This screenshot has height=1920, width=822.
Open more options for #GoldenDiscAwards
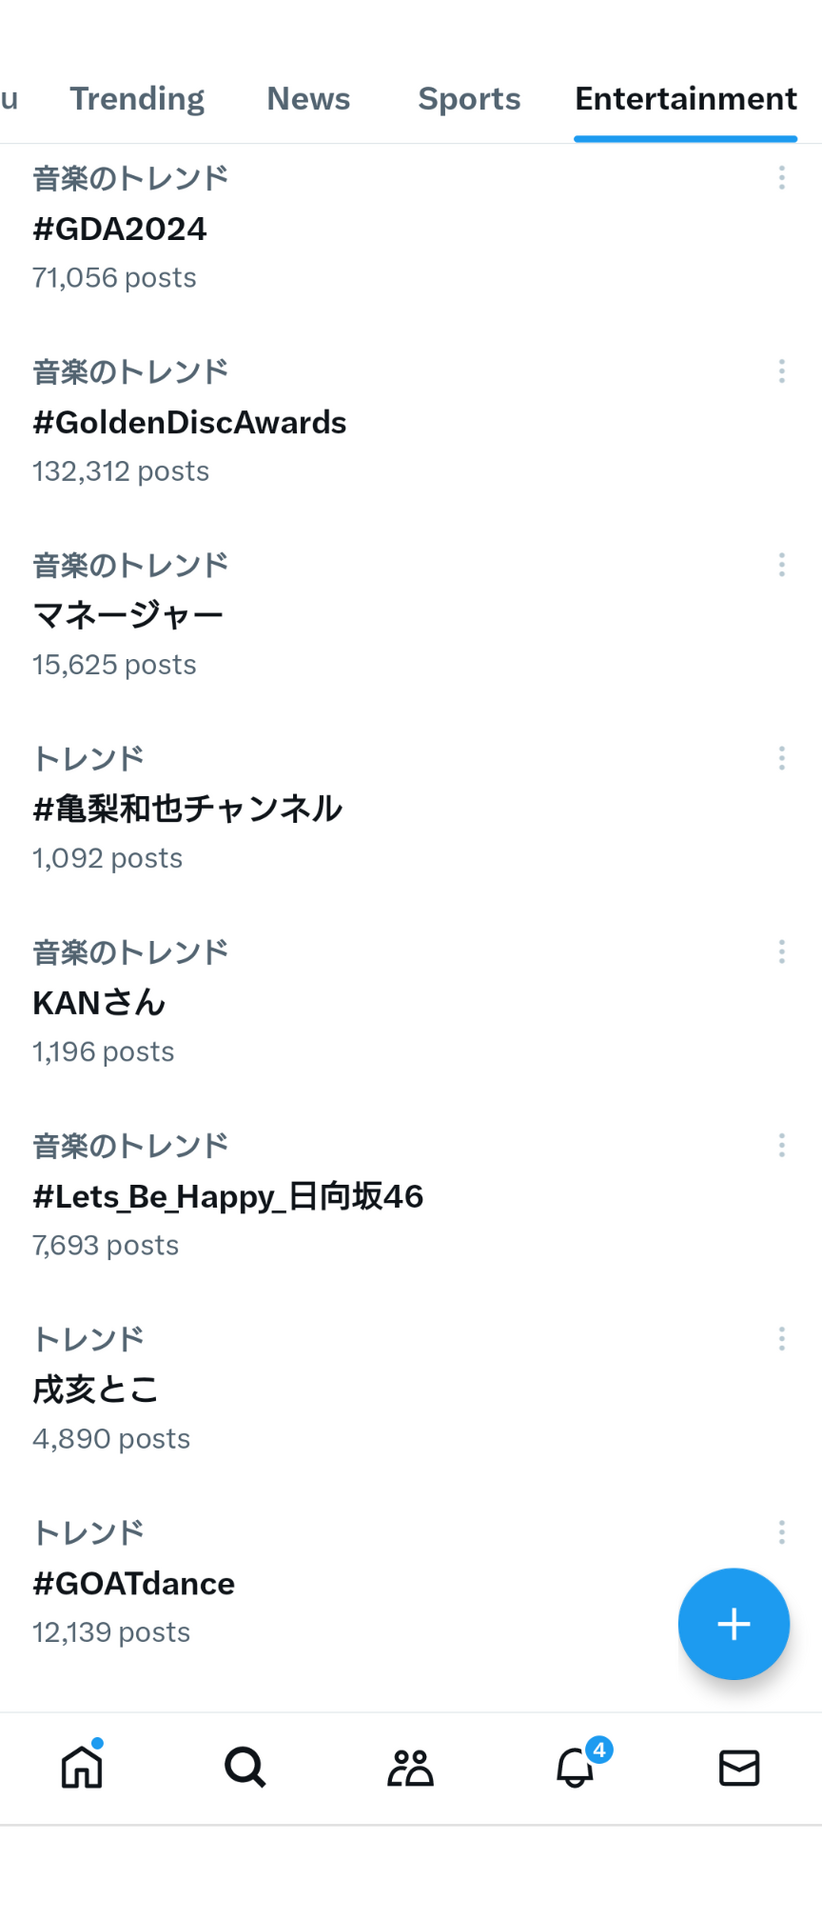coord(781,371)
